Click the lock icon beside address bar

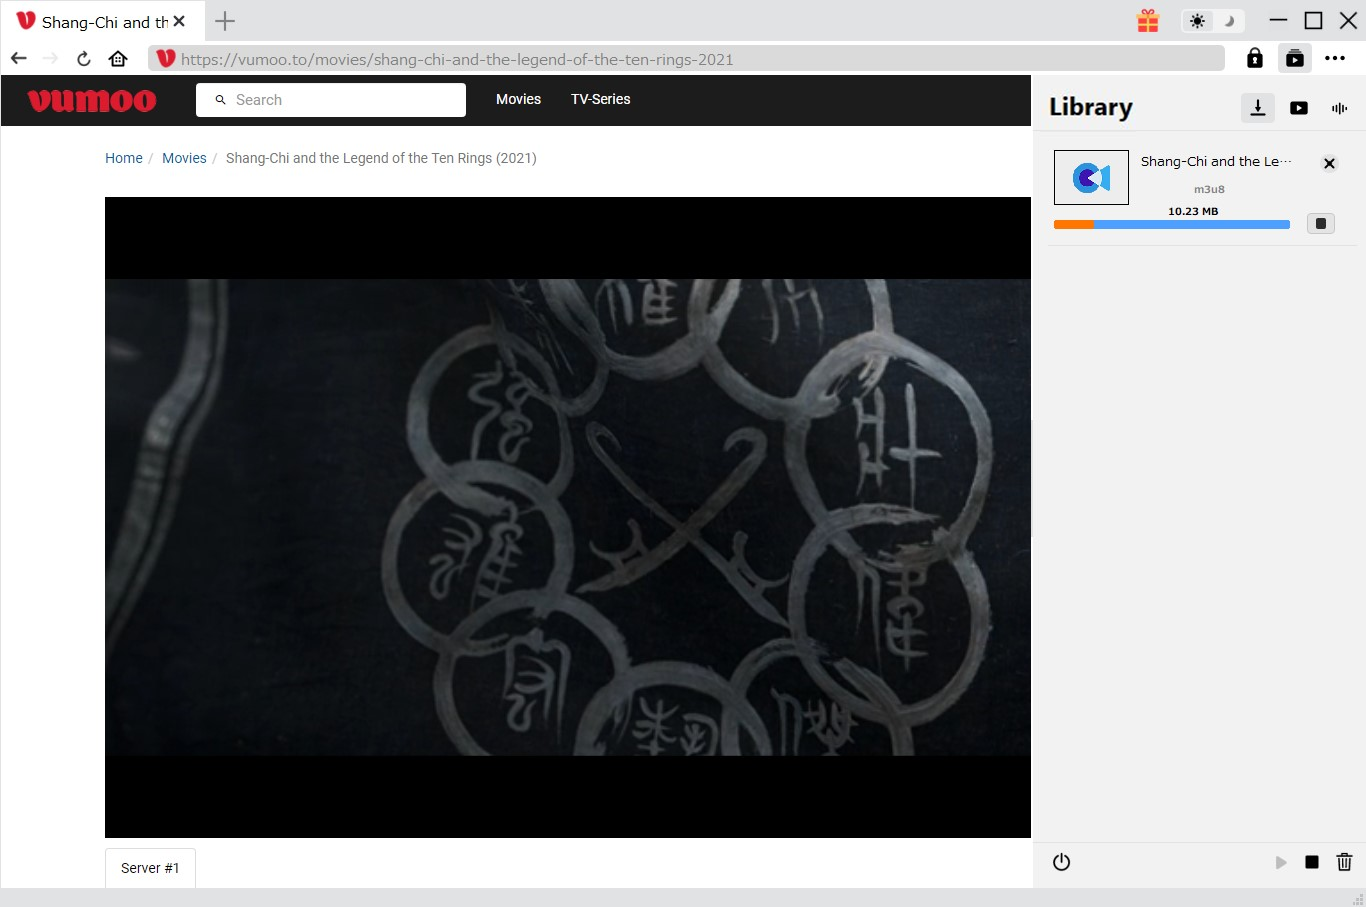point(1255,59)
